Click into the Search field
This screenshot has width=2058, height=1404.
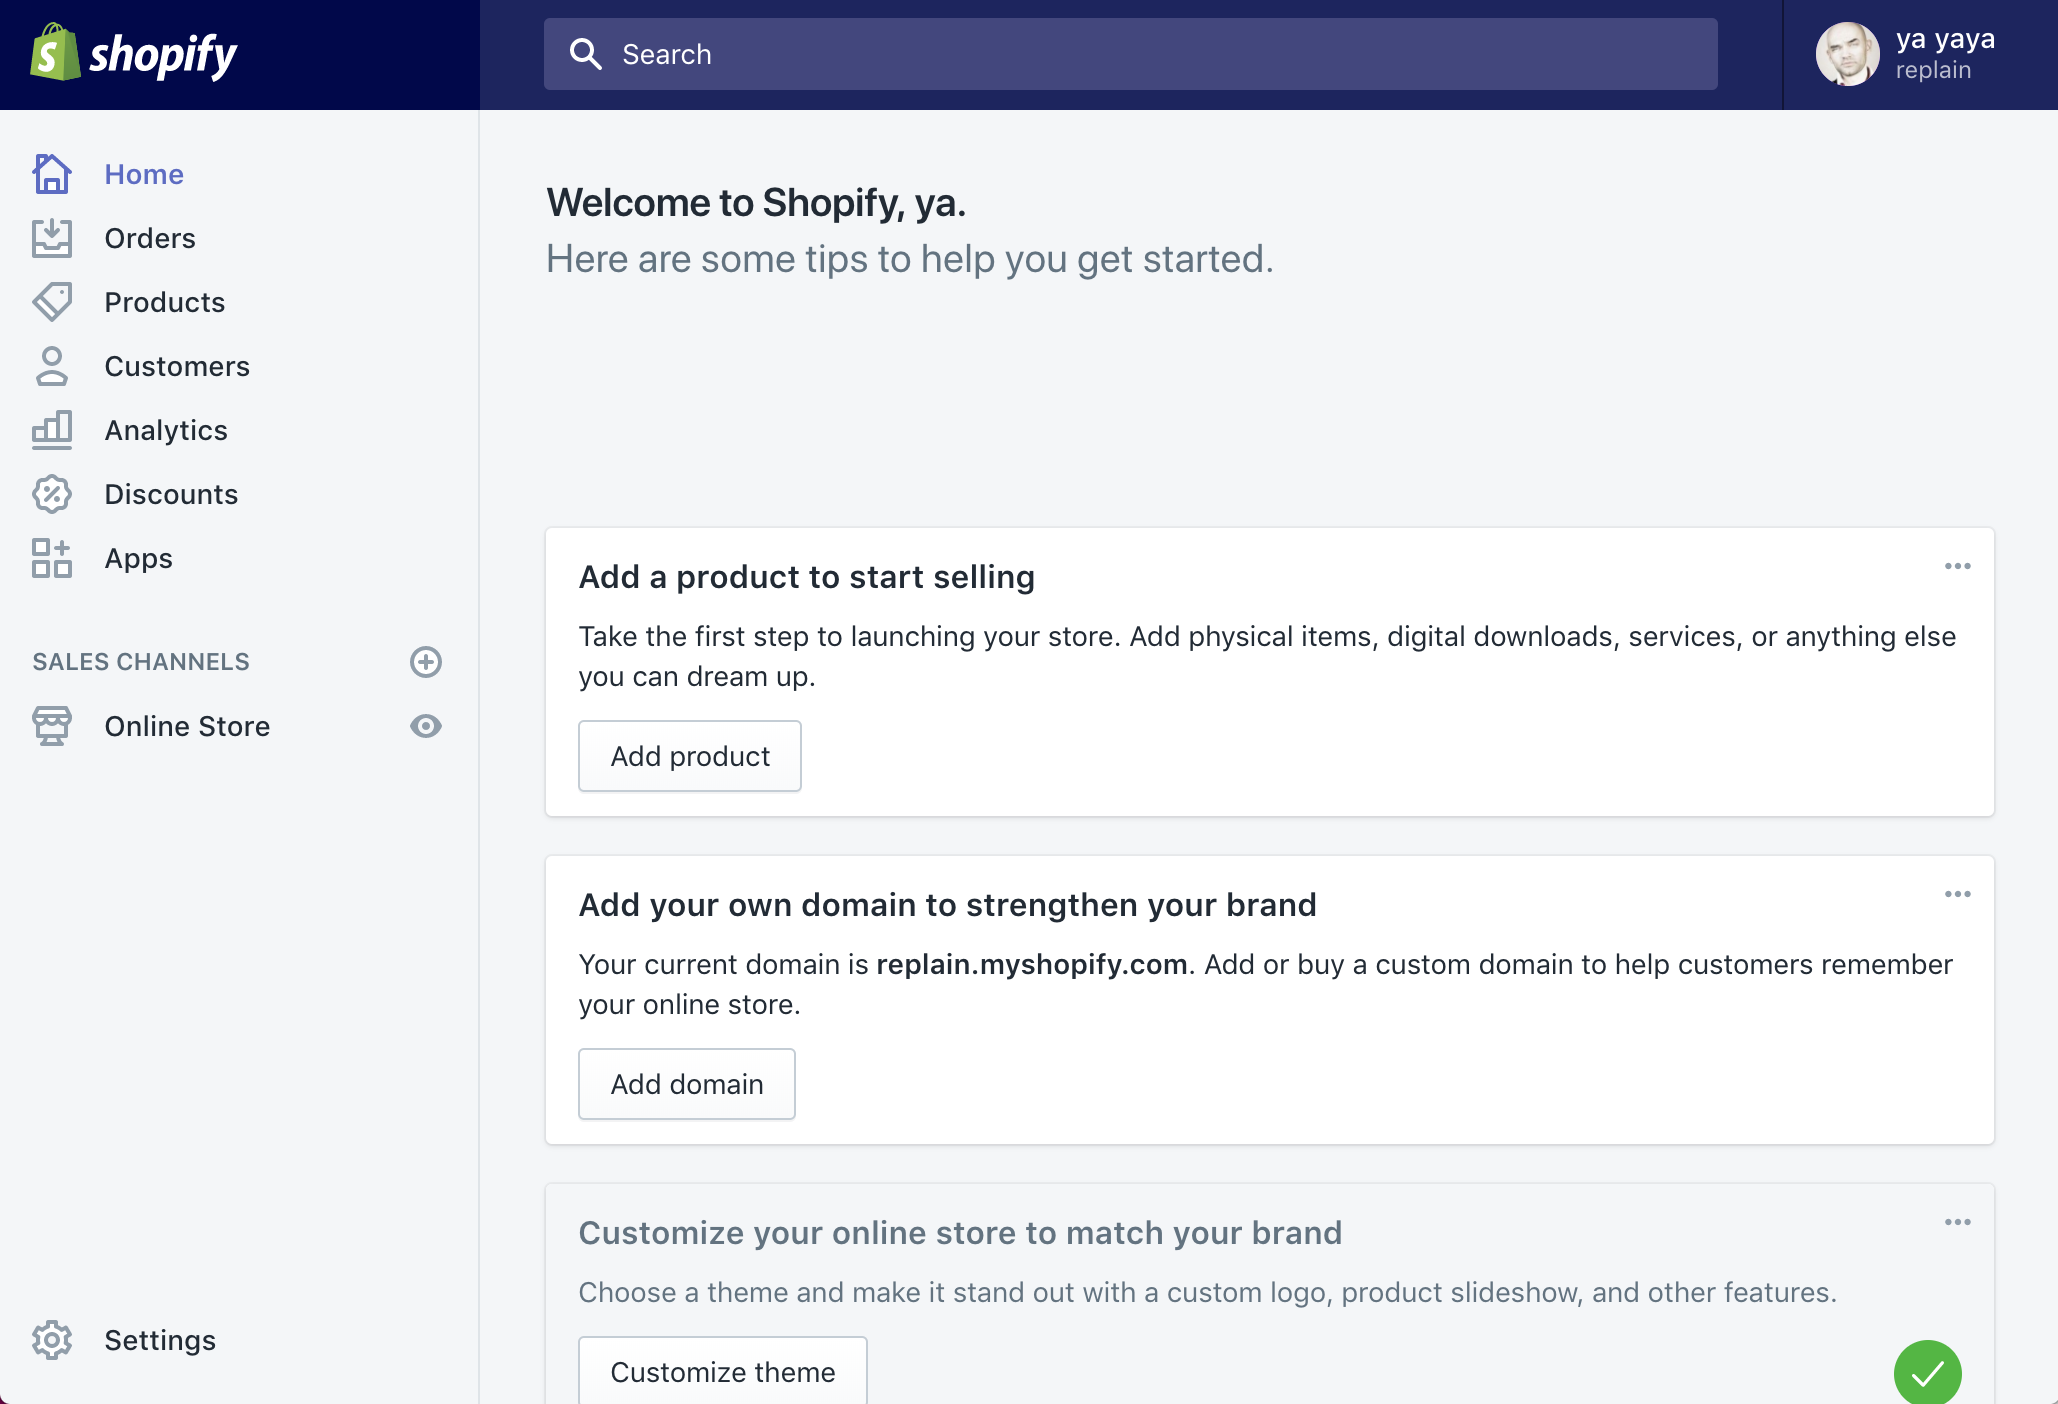1130,54
